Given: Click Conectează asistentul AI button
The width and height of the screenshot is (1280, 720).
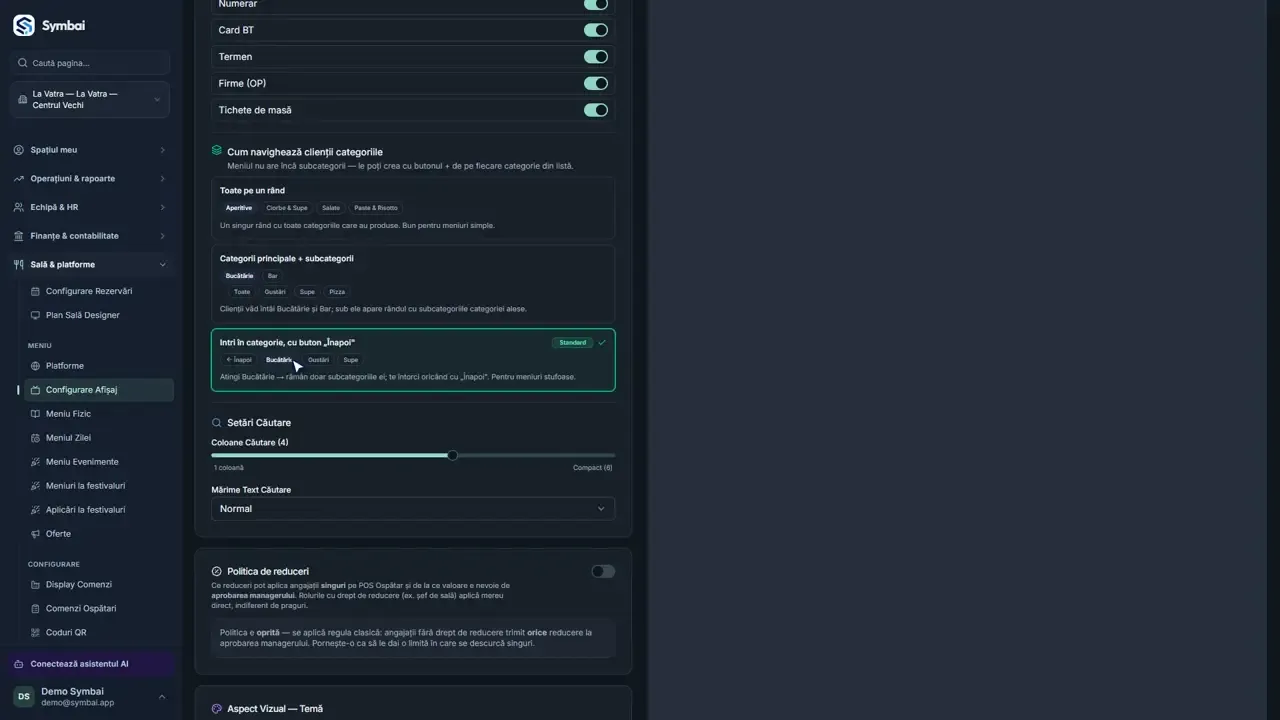Looking at the screenshot, I should [x=93, y=664].
